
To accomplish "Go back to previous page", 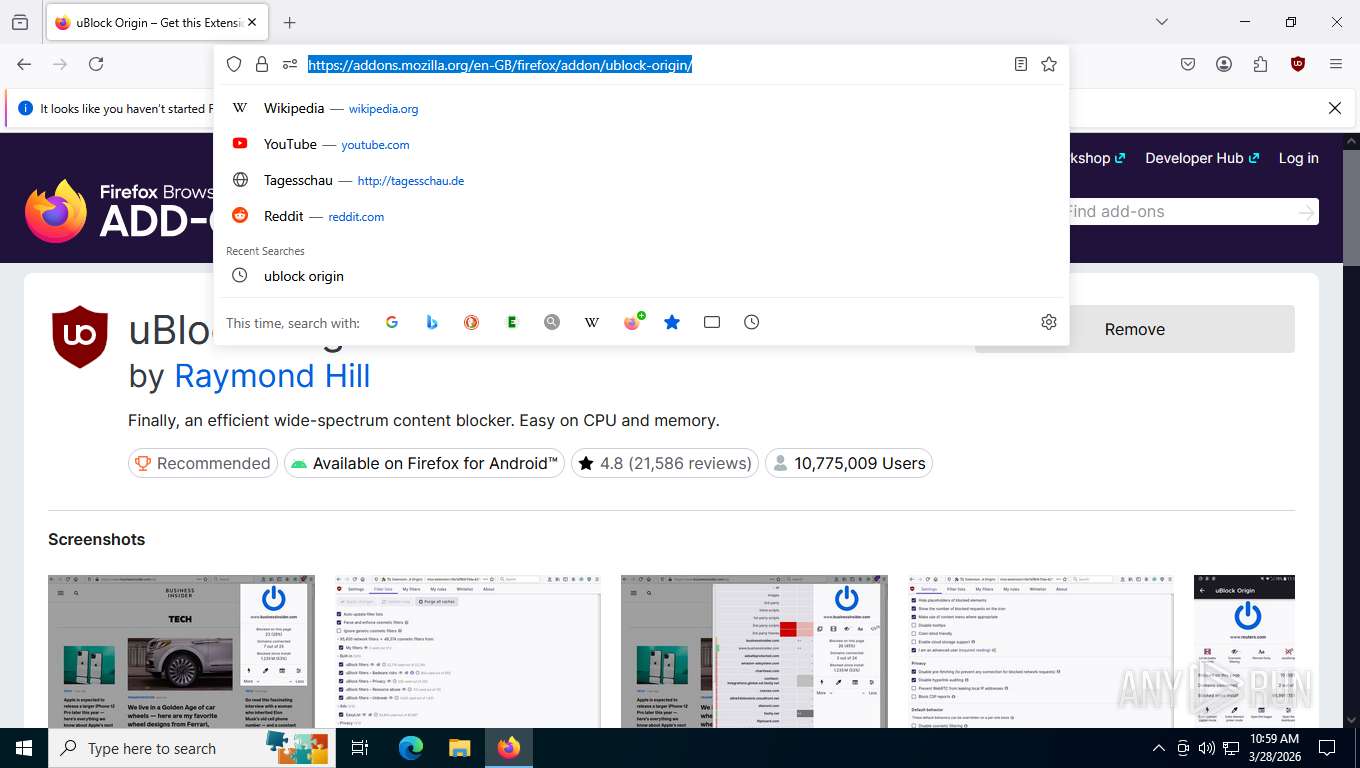I will pos(24,64).
